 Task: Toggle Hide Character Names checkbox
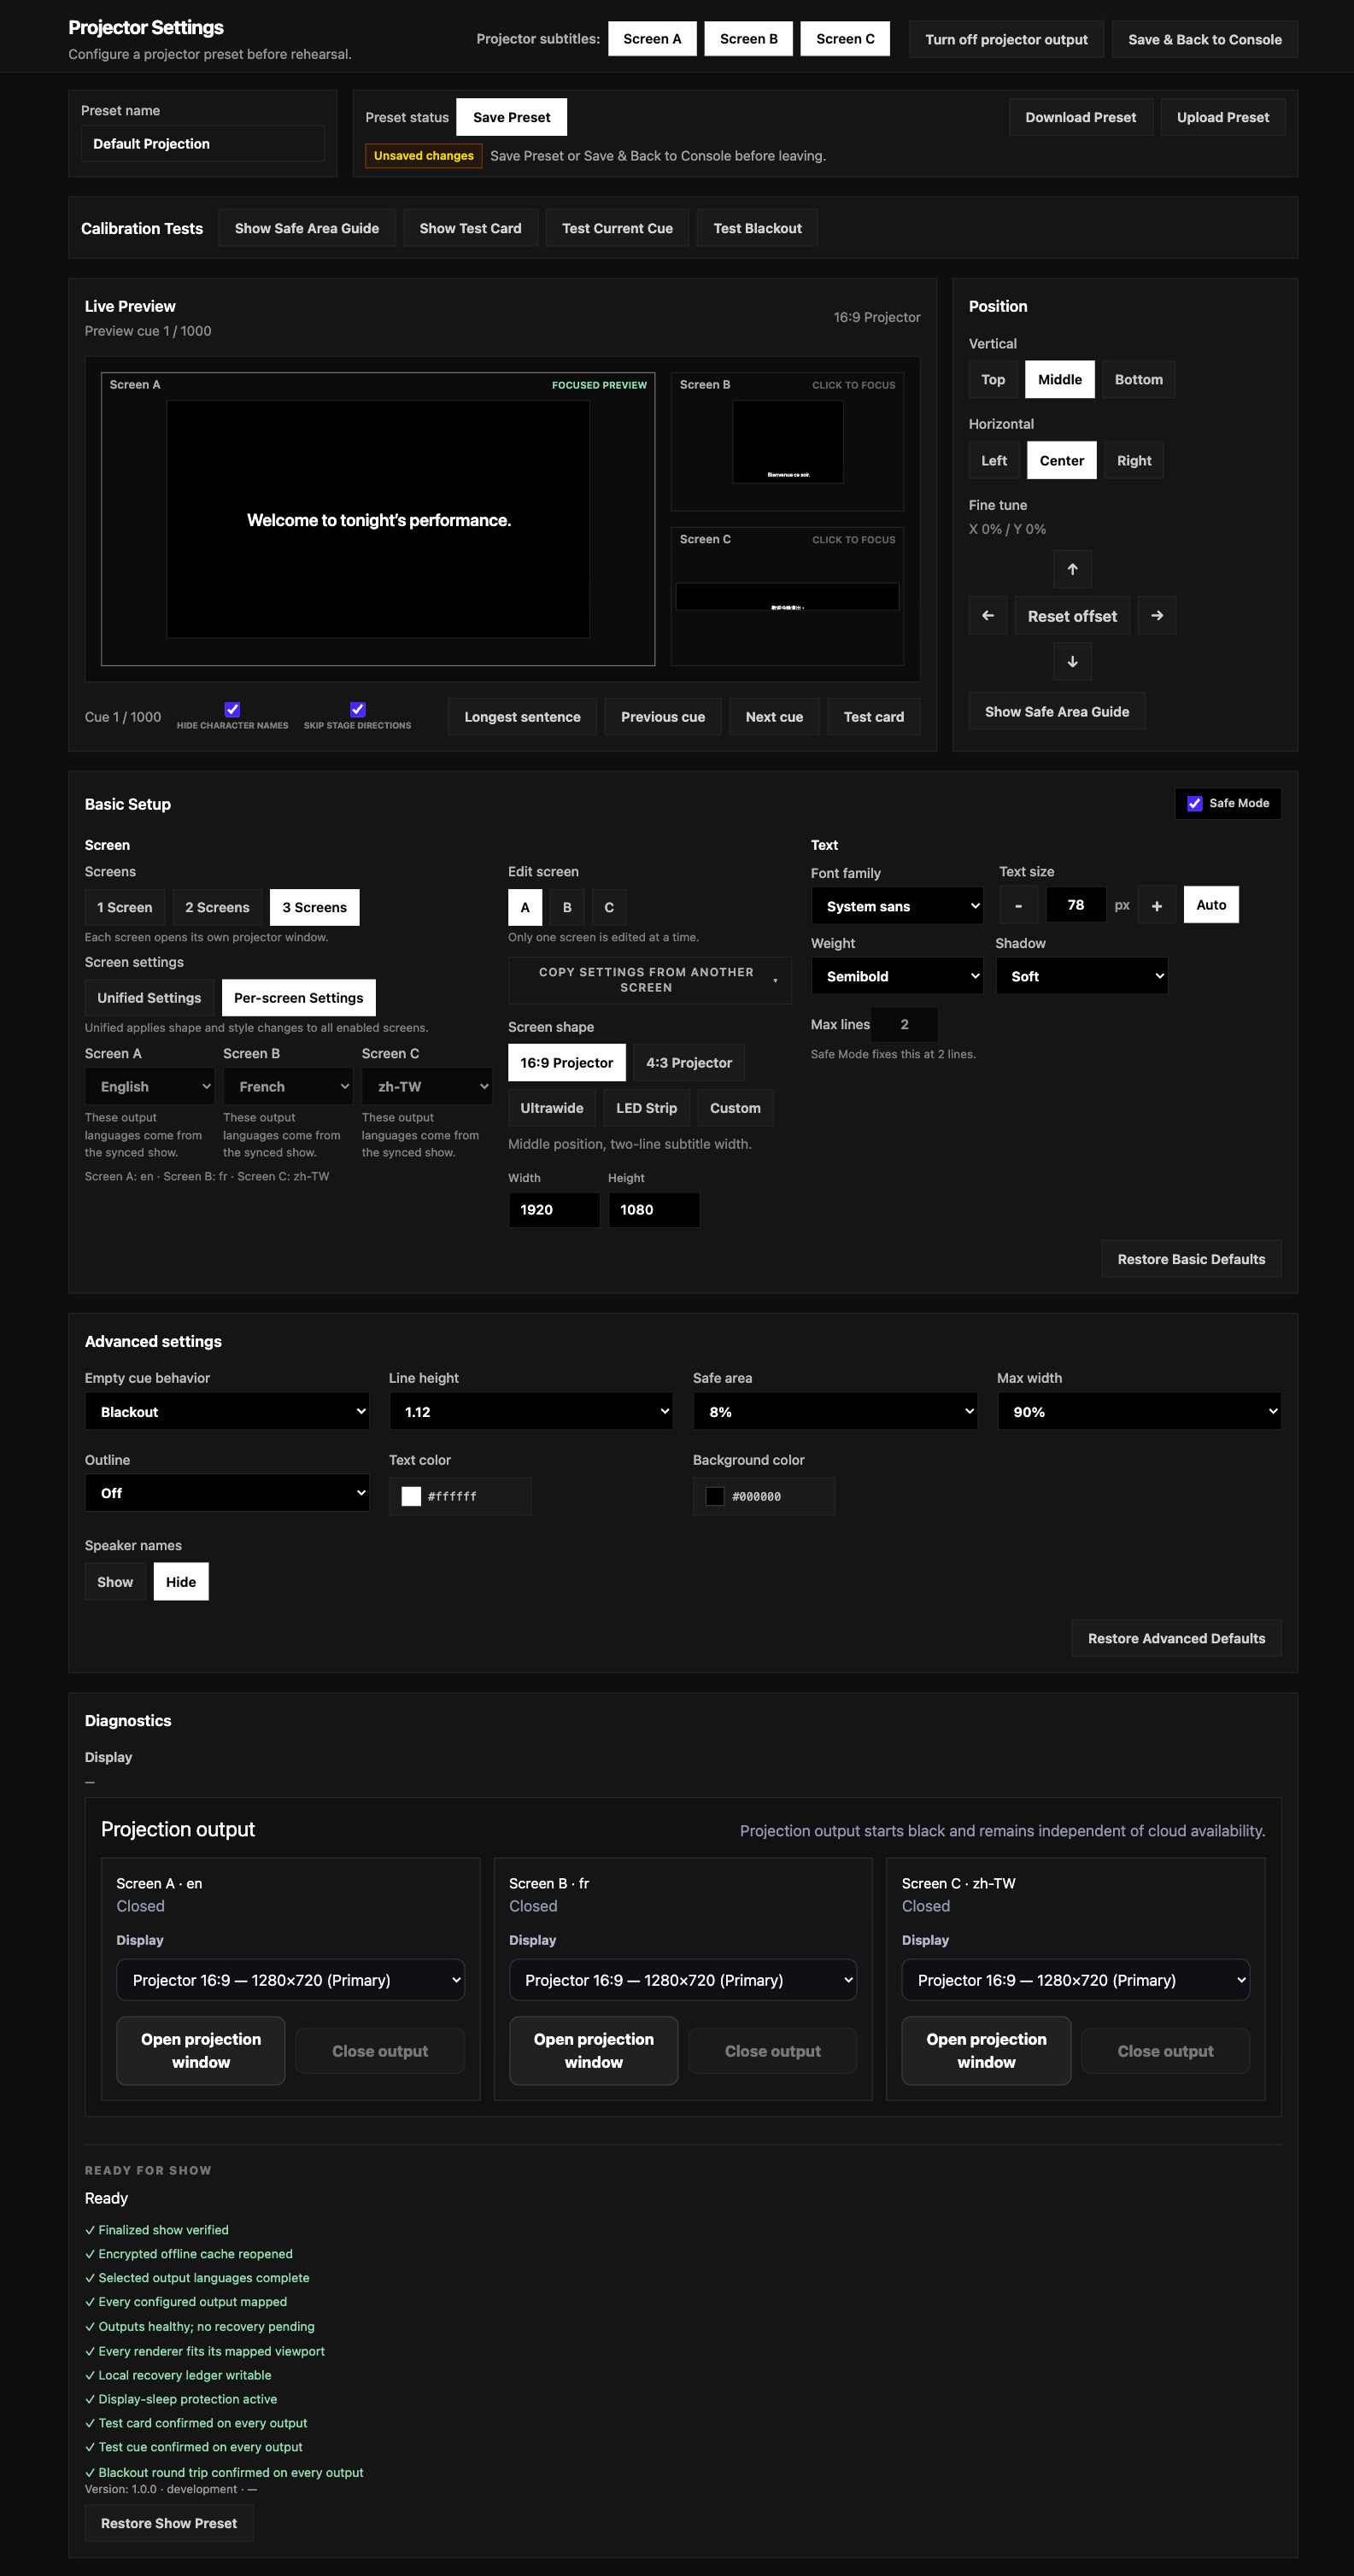tap(232, 709)
